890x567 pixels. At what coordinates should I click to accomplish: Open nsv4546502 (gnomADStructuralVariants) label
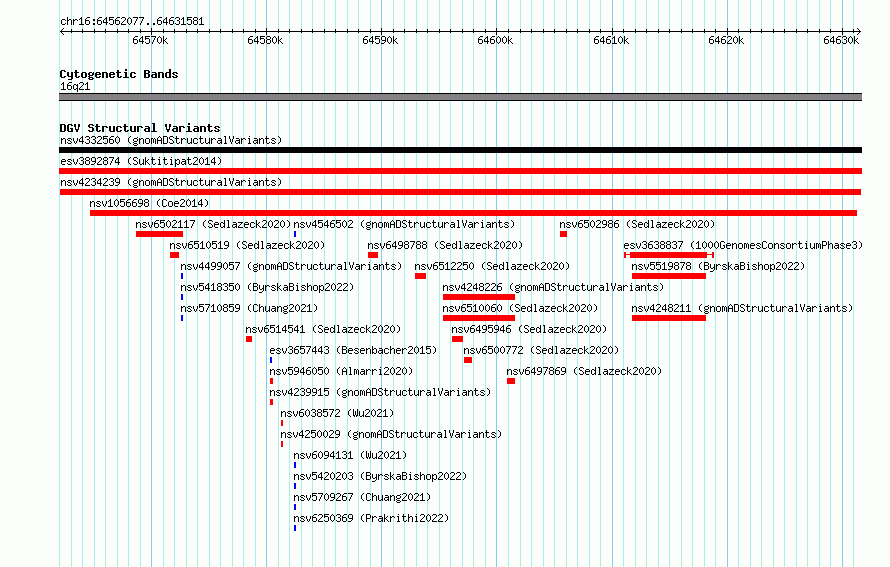pos(404,224)
